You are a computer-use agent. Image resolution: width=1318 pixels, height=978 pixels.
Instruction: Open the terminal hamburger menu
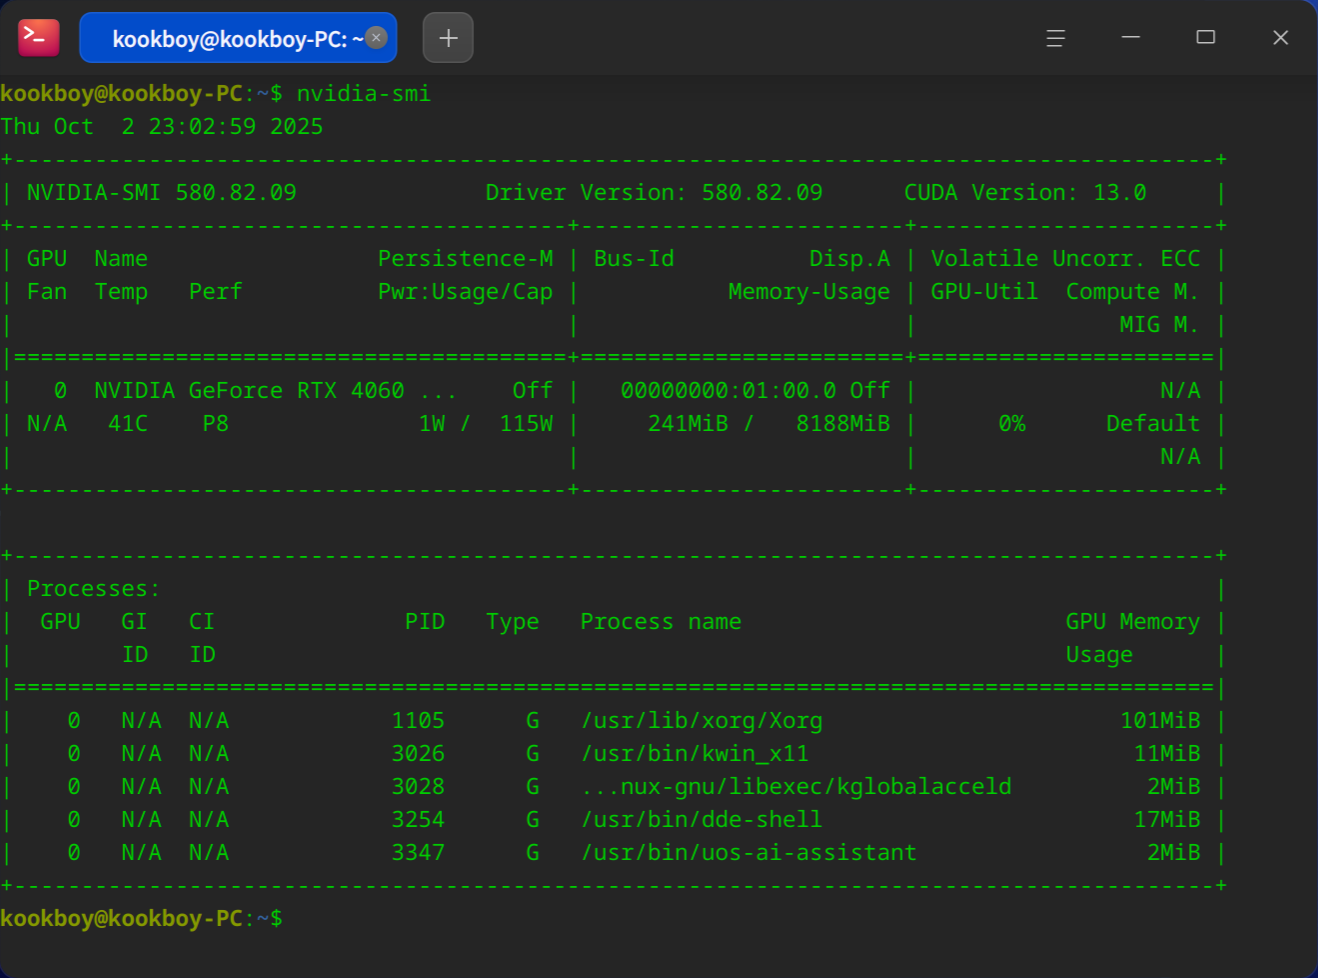1055,38
